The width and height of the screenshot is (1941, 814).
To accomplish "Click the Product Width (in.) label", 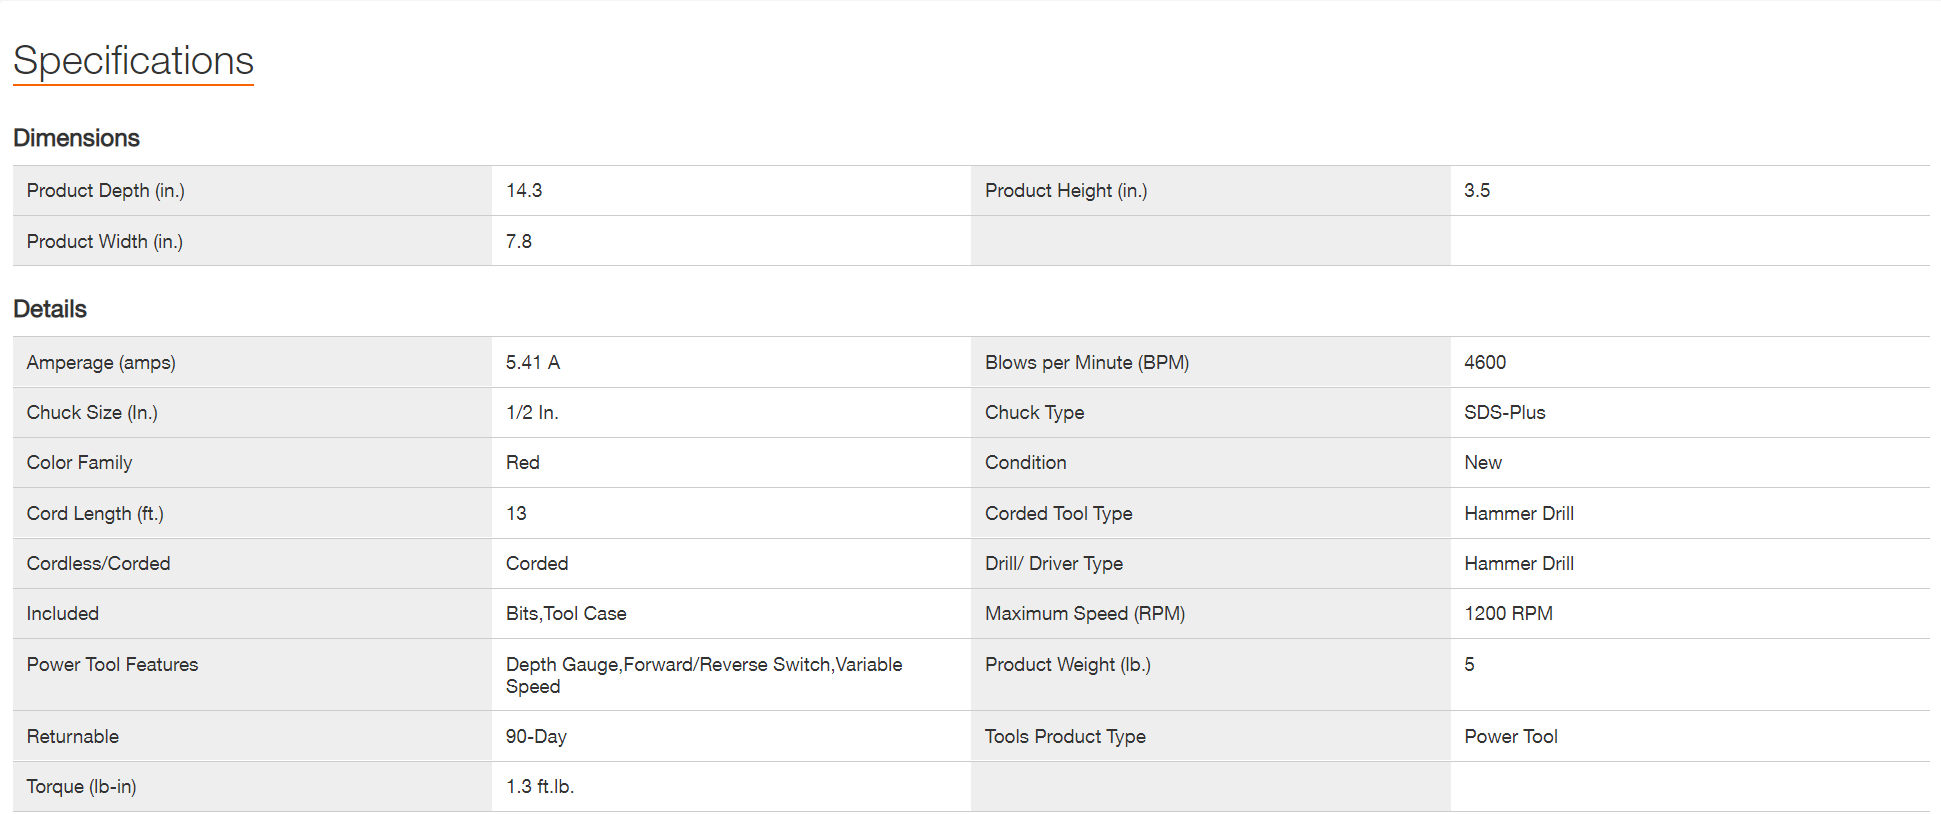I will coord(104,241).
